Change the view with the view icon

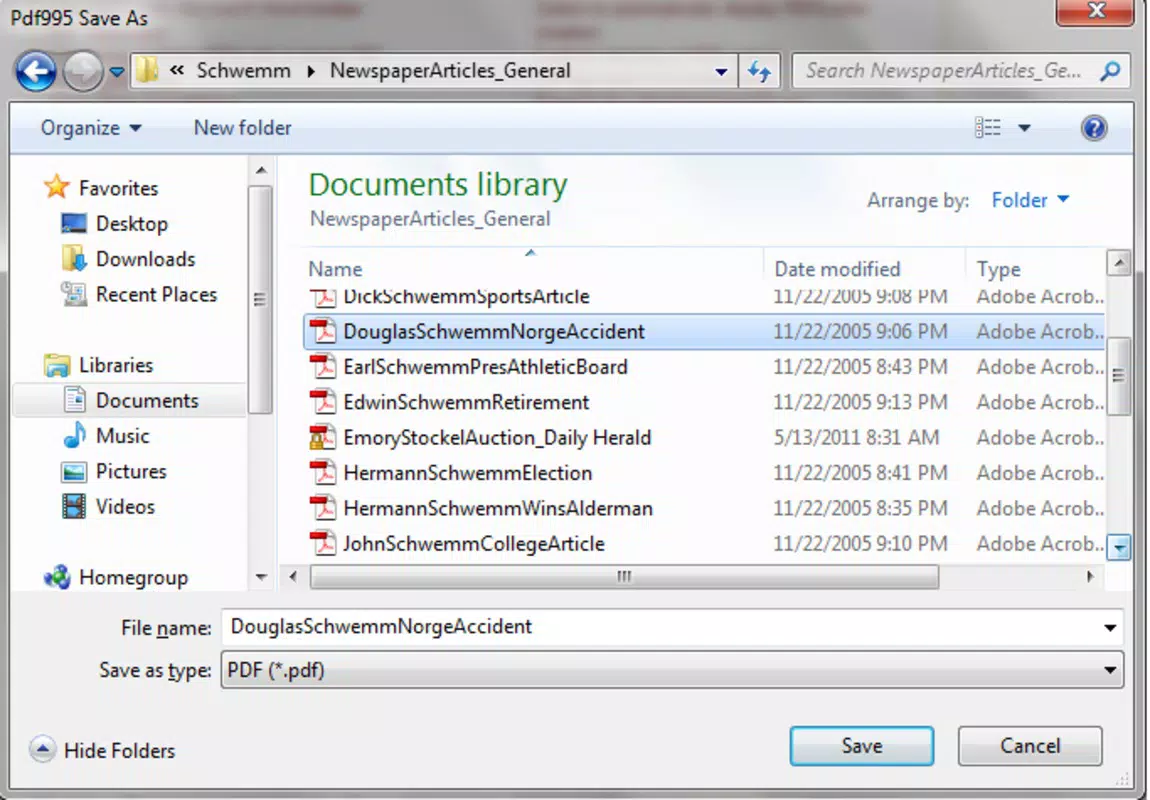pos(987,128)
